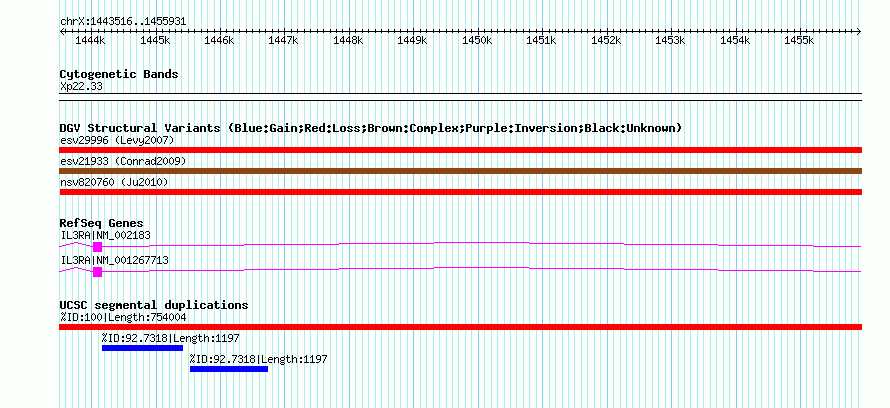This screenshot has height=408, width=890.
Task: Click the intron line of IL3RA NM_002183
Action: pos(481,244)
